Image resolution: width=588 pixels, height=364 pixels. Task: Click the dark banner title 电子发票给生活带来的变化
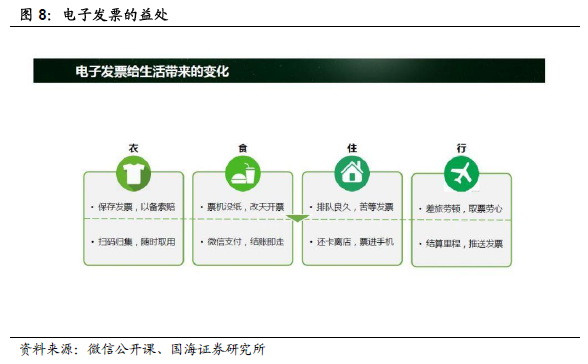[152, 71]
